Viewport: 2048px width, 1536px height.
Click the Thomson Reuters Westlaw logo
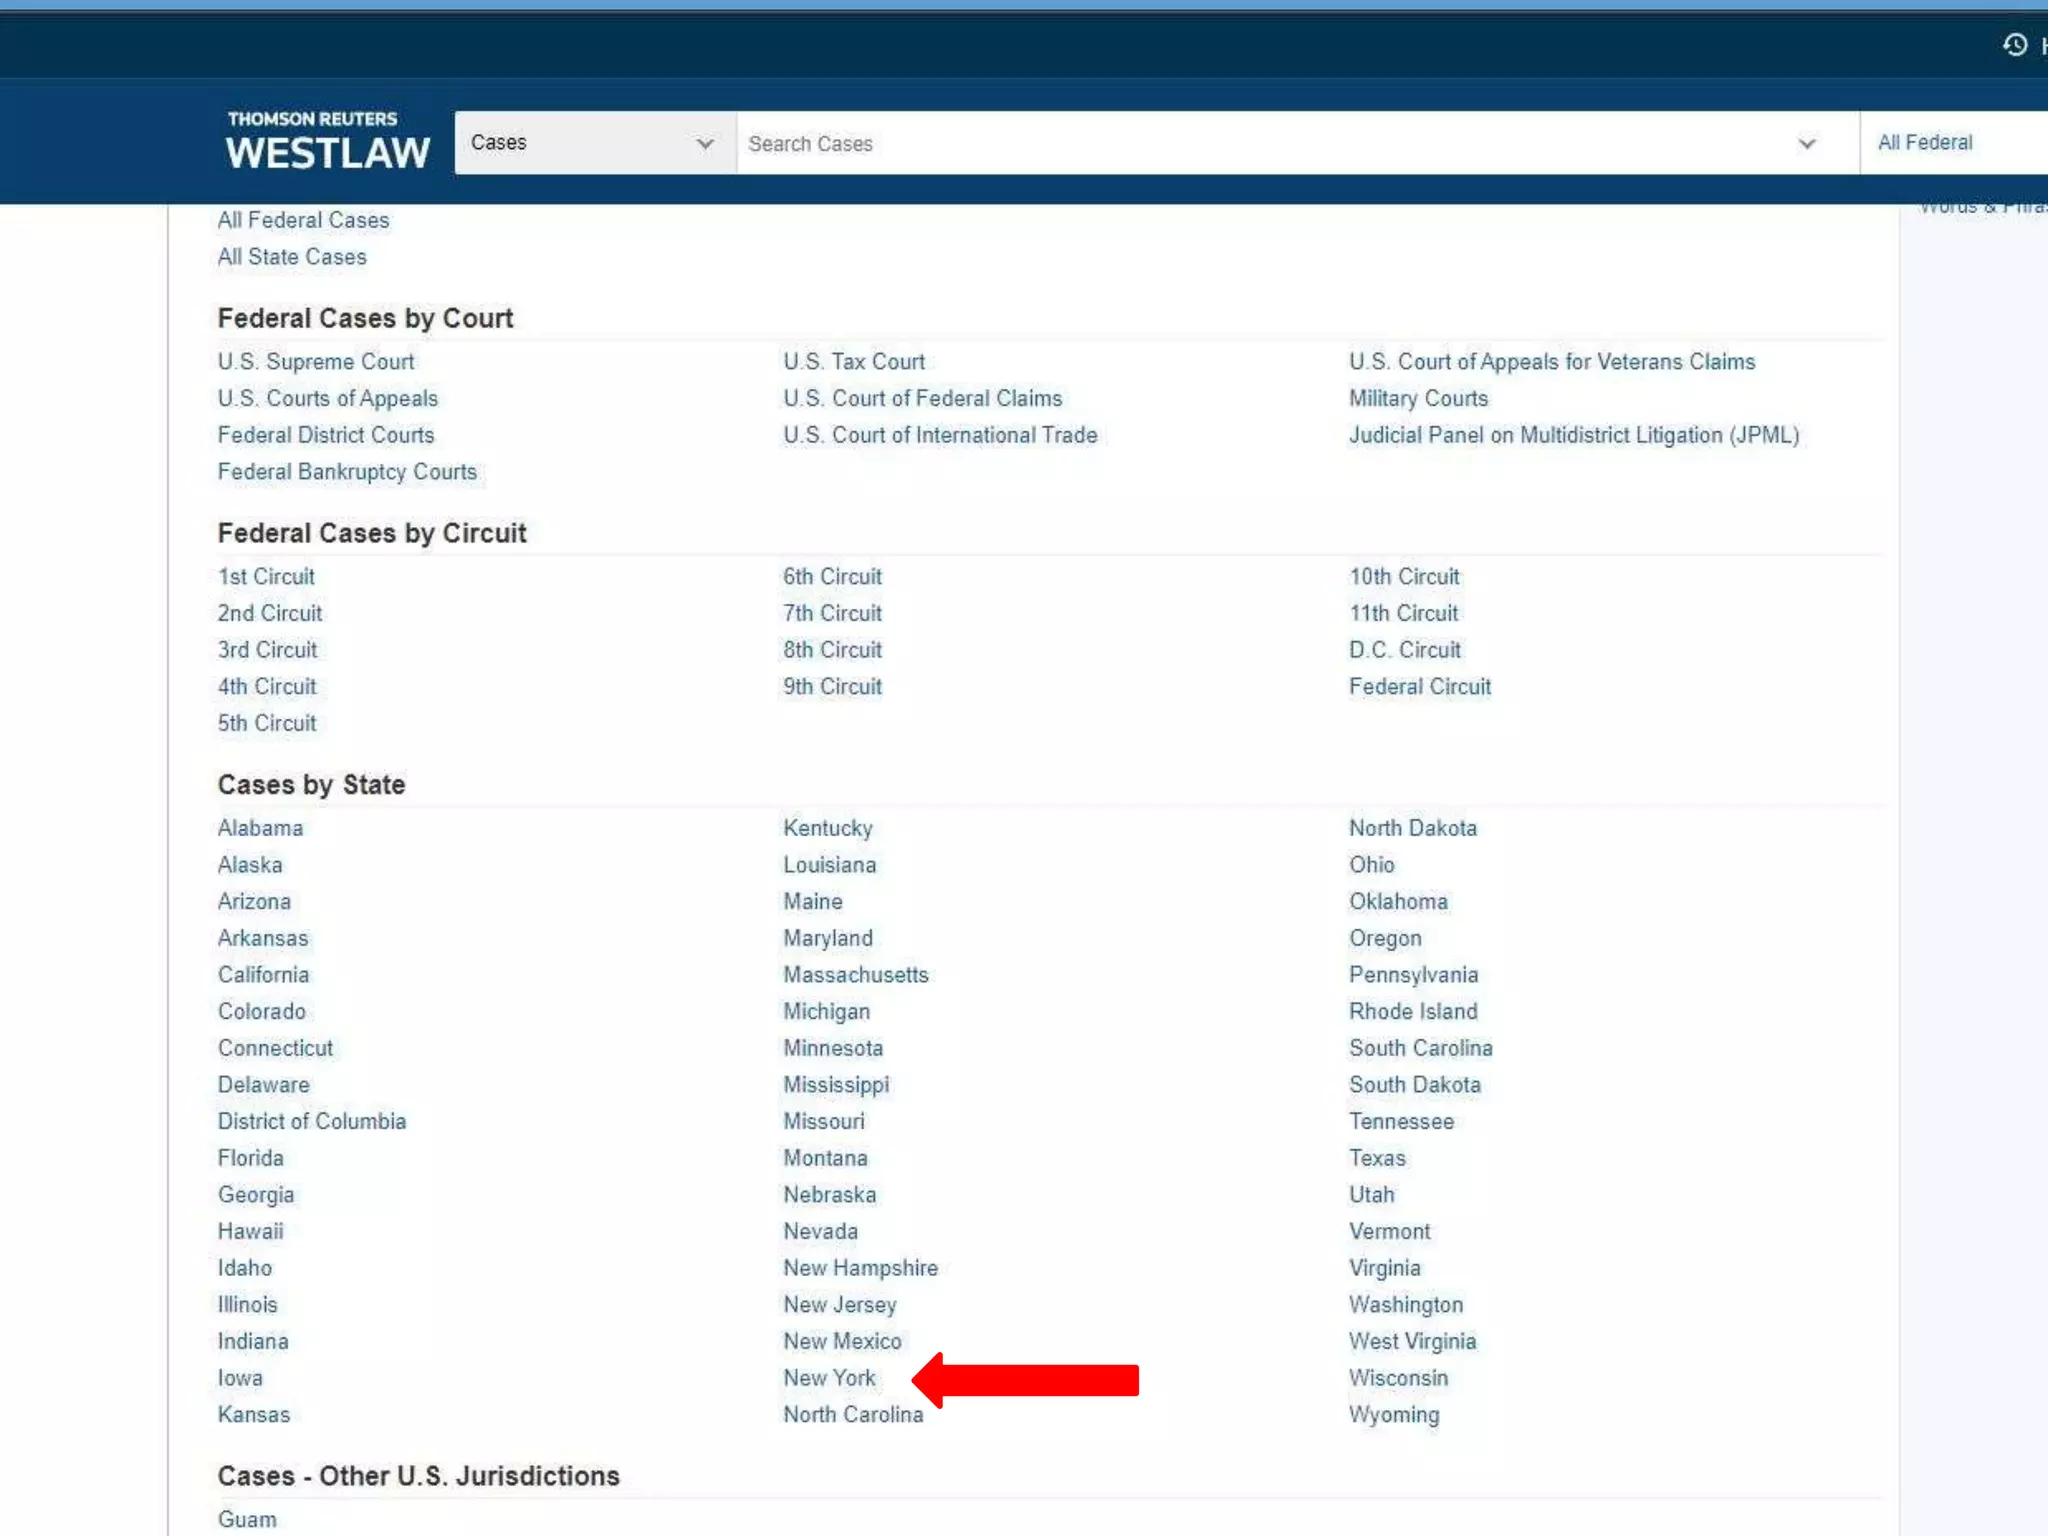click(327, 141)
